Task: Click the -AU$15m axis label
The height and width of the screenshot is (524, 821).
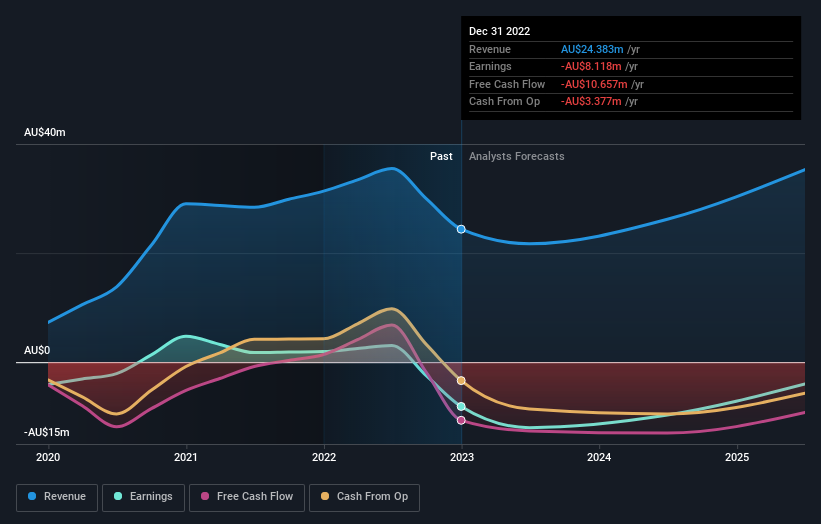Action: click(46, 432)
